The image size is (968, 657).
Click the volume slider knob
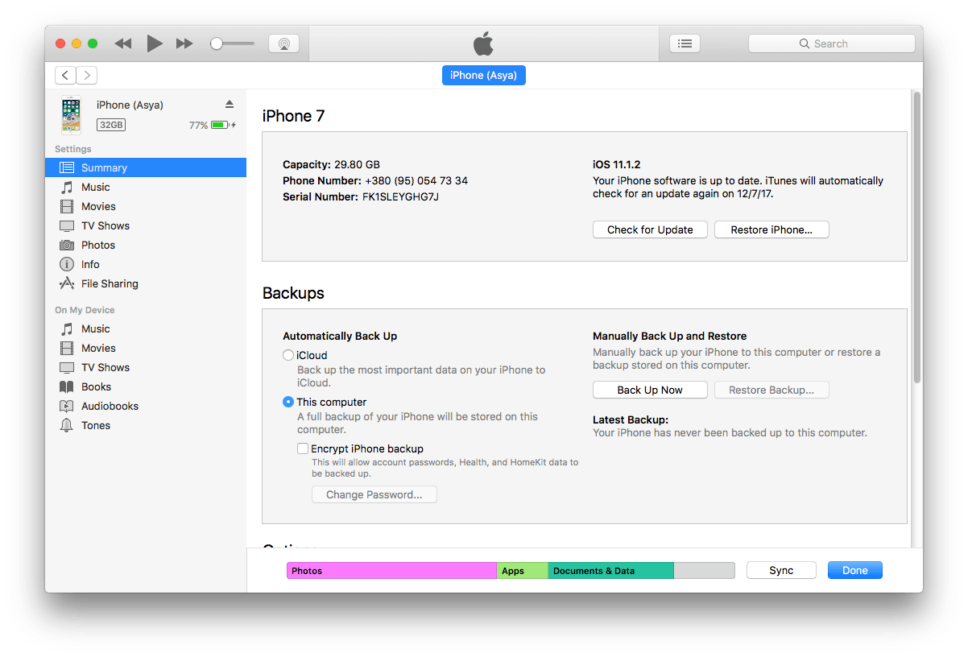(216, 43)
